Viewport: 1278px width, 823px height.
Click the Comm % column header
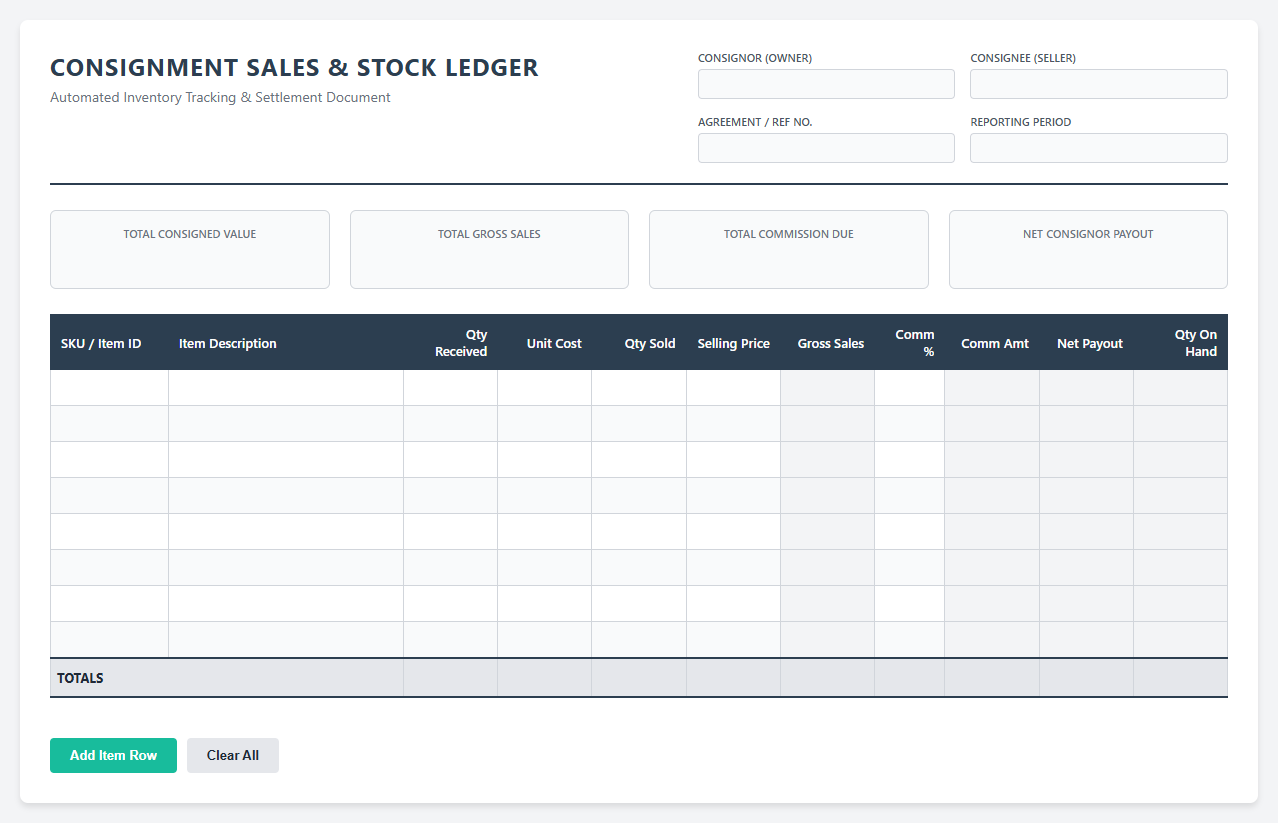(909, 343)
